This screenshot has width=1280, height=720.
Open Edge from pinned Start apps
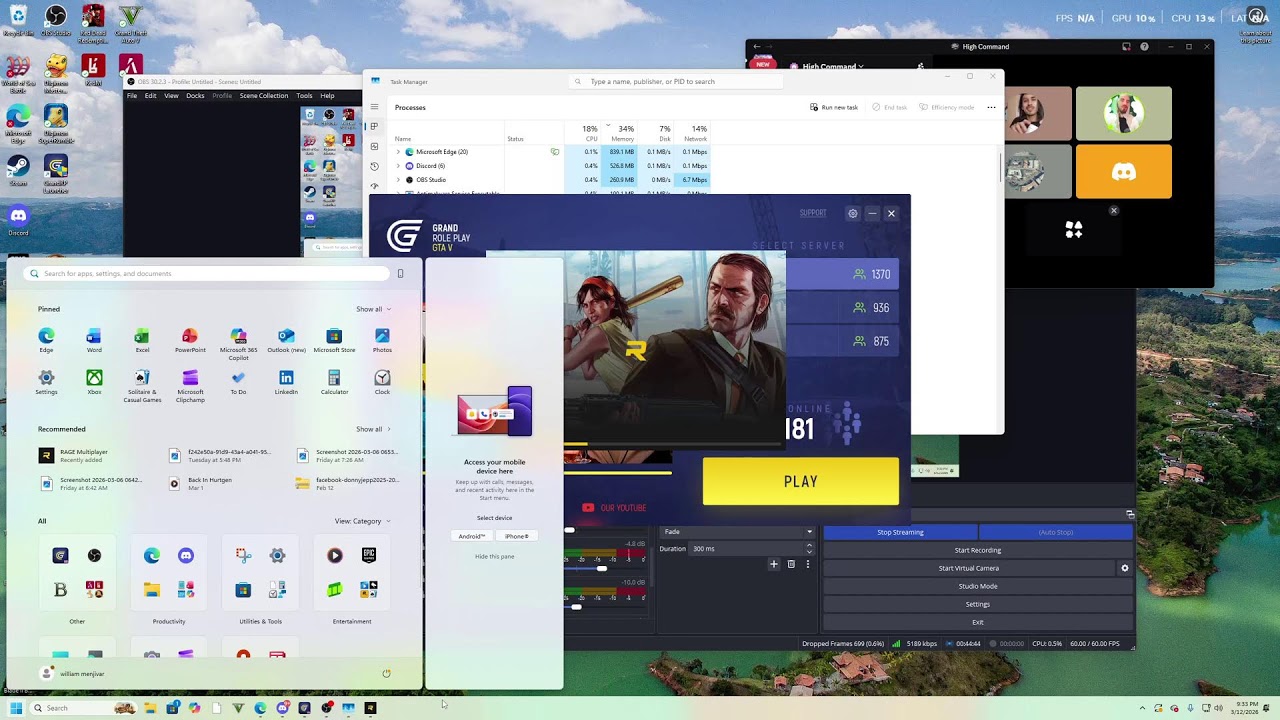(x=46, y=340)
